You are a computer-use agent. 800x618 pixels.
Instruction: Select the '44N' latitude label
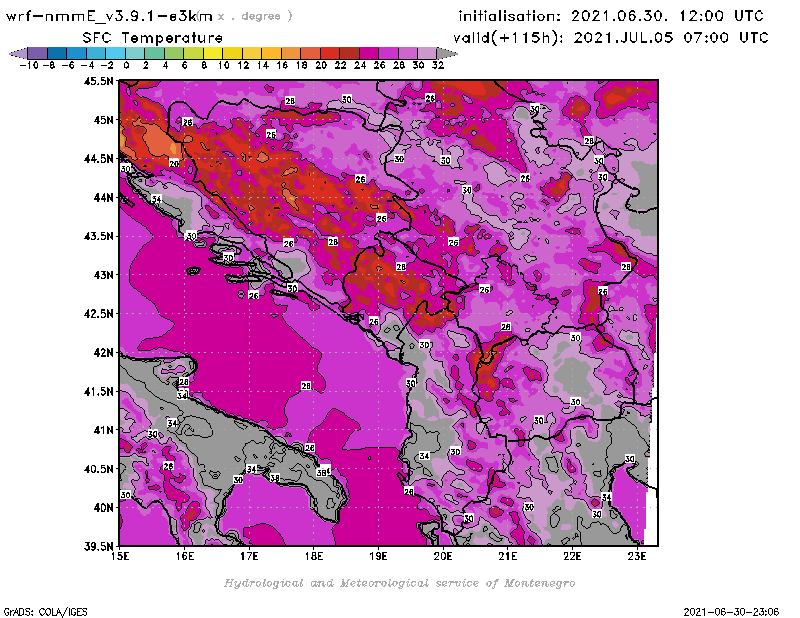[x=103, y=197]
